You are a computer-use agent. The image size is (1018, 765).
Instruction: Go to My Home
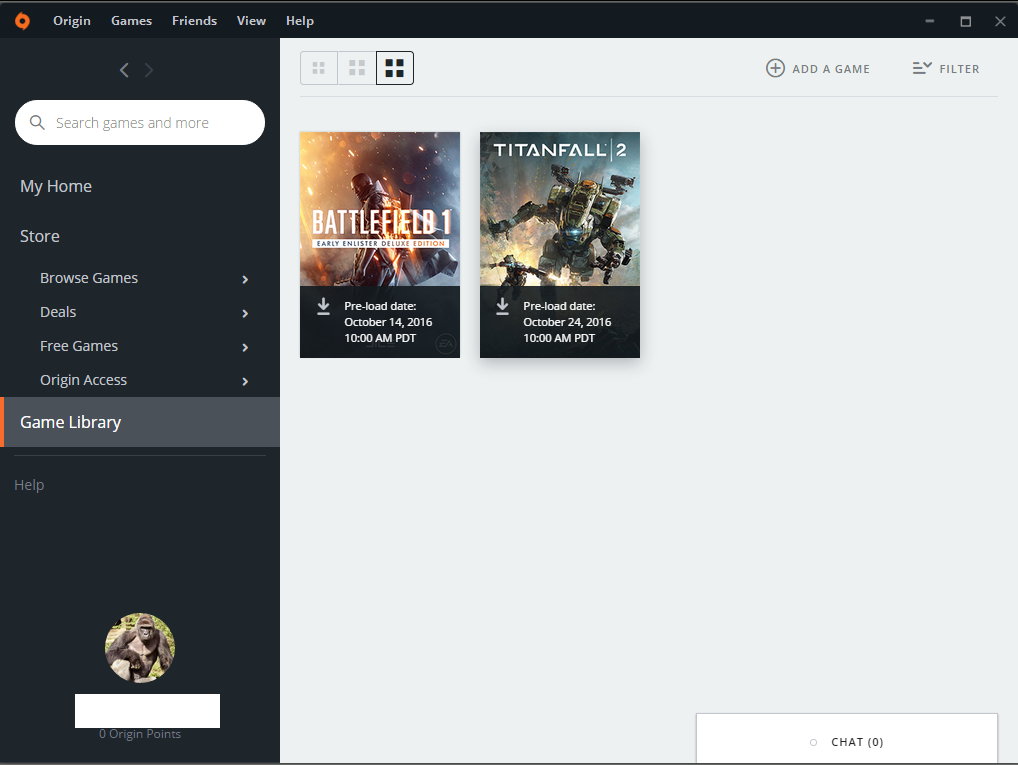tap(56, 186)
